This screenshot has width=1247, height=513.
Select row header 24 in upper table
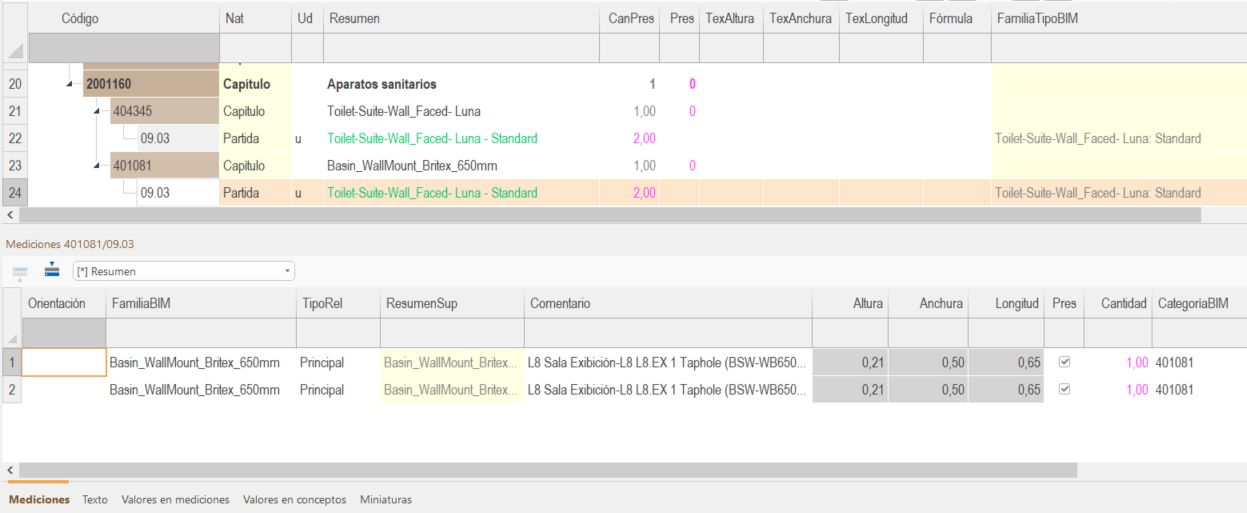(14, 193)
